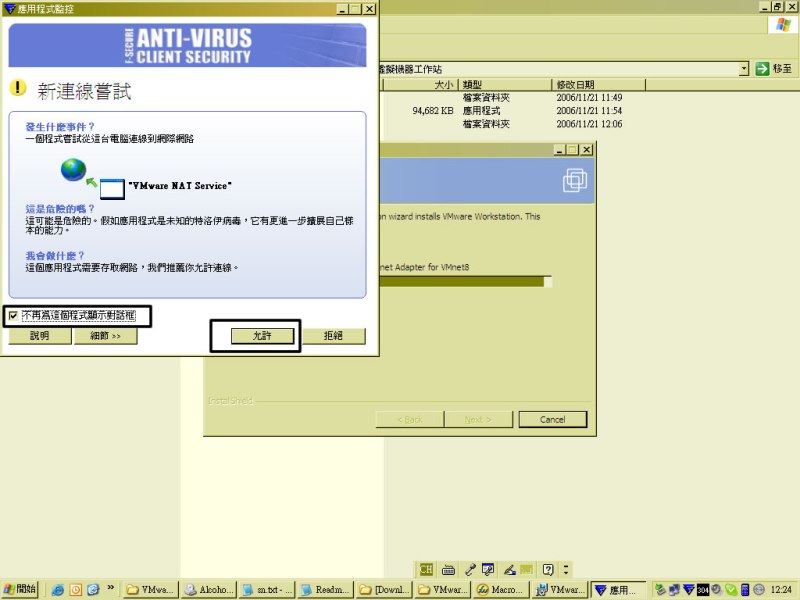Open 說明 (Help) in the F-Secure dialog
800x600 pixels.
(x=40, y=336)
